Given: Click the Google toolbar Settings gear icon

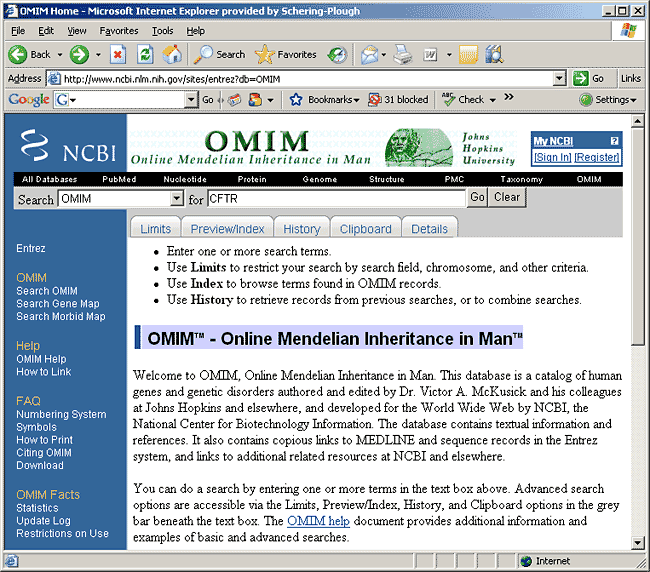Looking at the screenshot, I should pyautogui.click(x=586, y=99).
